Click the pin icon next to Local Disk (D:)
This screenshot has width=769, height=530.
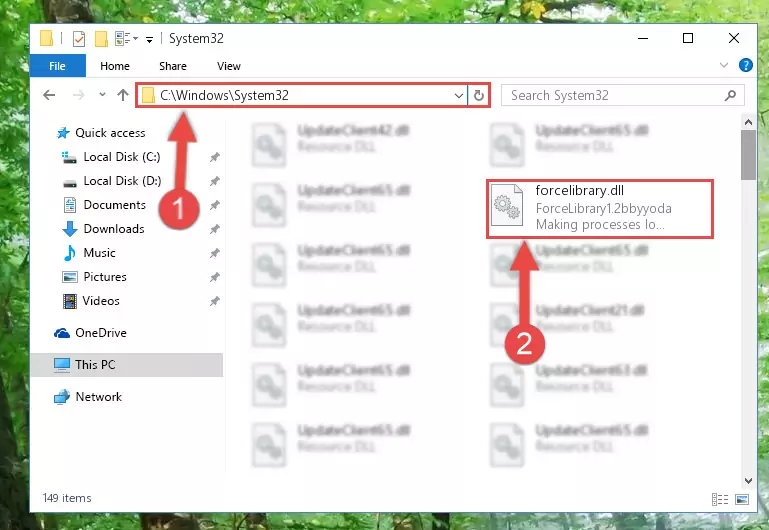(215, 181)
